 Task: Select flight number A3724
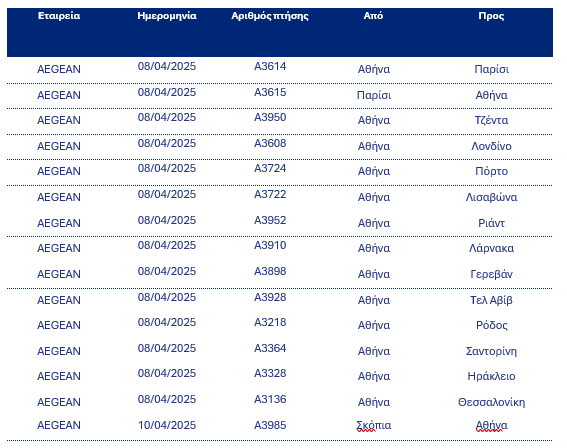point(270,168)
